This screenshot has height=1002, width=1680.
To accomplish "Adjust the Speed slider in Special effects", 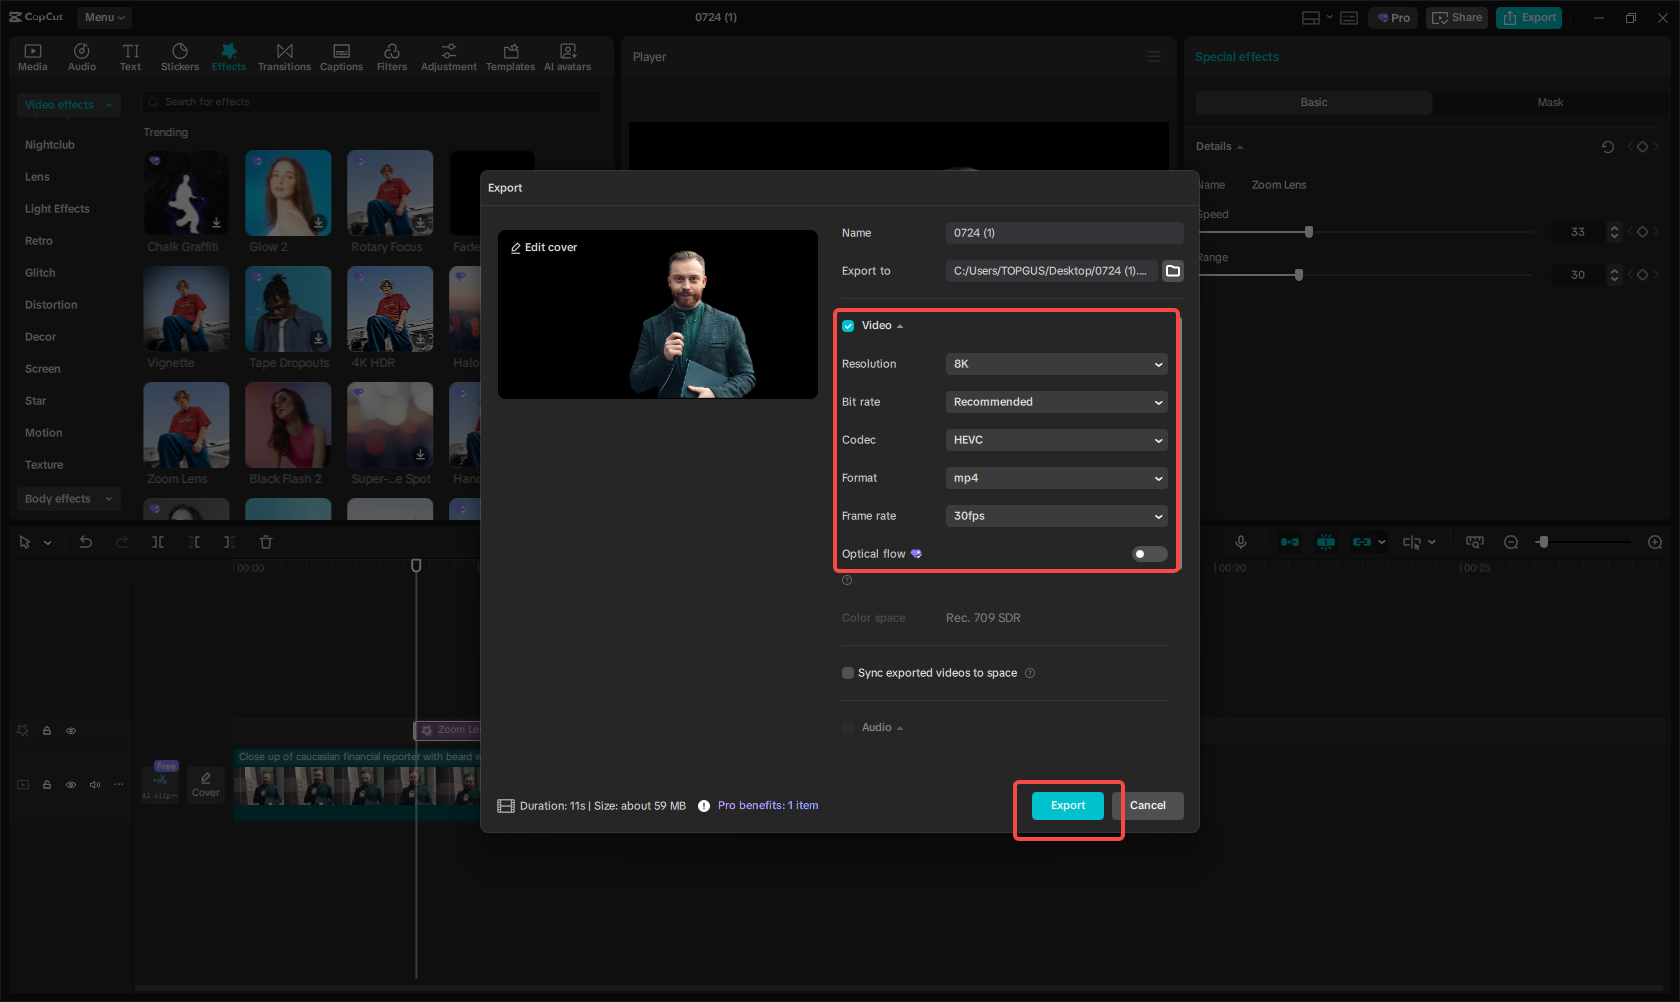I will (1308, 231).
